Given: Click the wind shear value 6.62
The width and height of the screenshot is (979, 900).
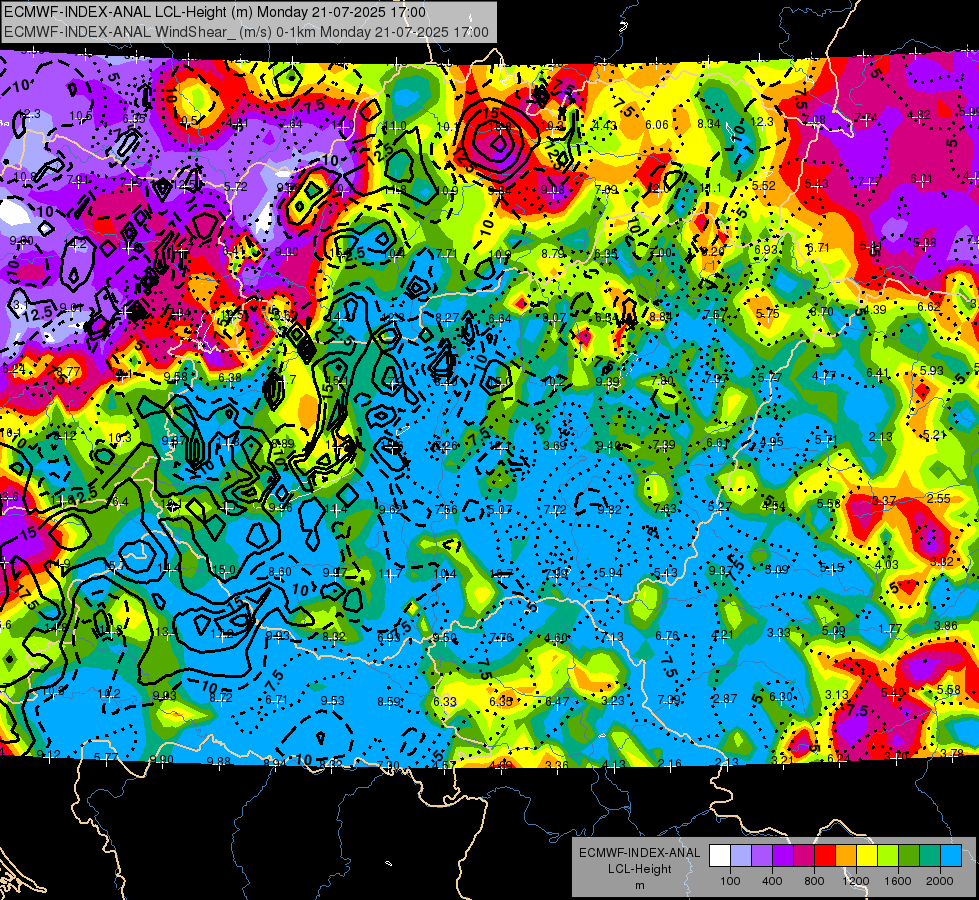Looking at the screenshot, I should [x=929, y=307].
